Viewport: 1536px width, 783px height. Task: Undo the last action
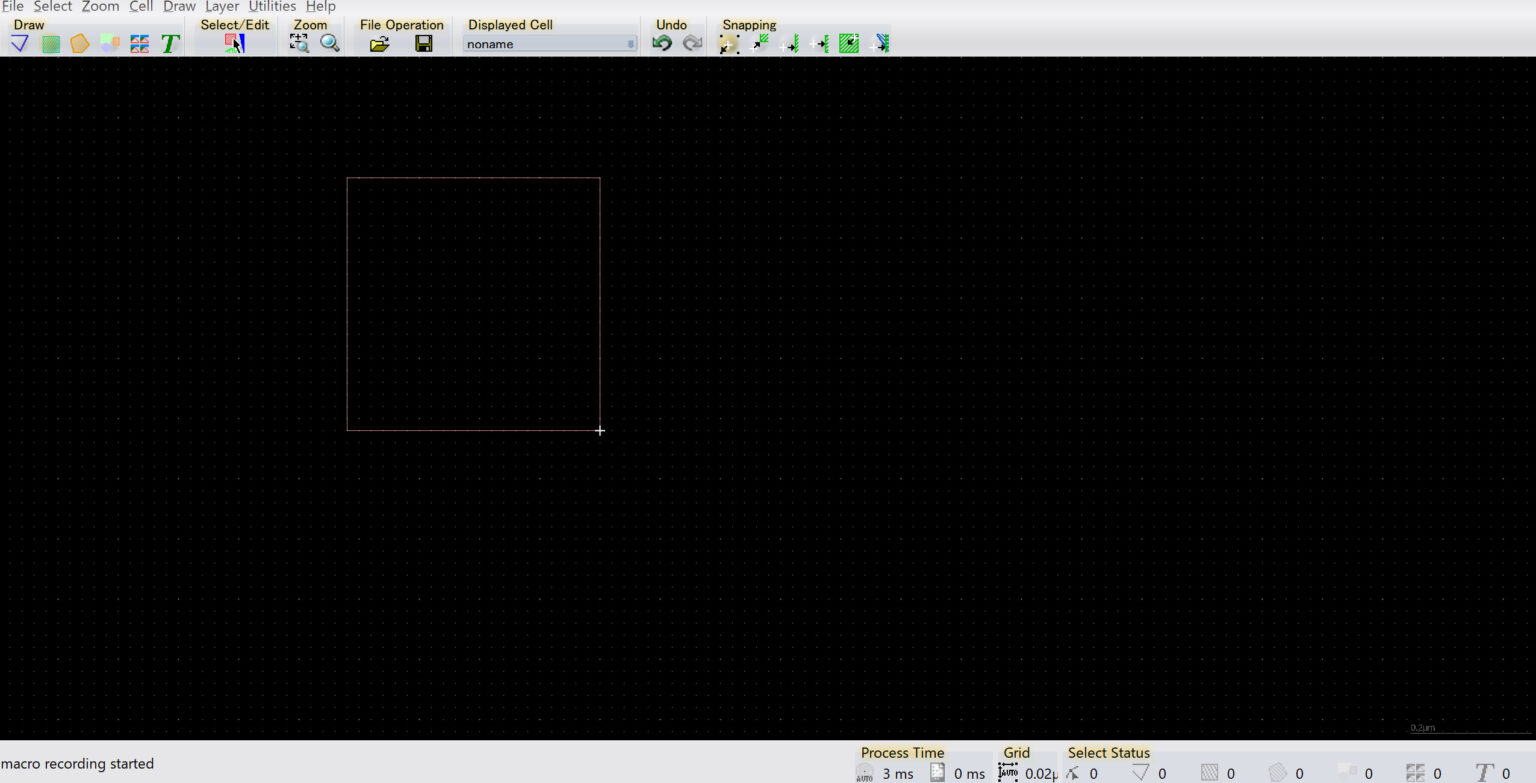(661, 43)
